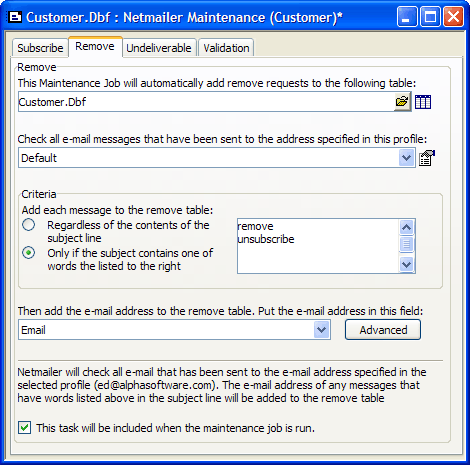The height and width of the screenshot is (465, 470).
Task: Click the open folder icon beside Customer.Dbf
Action: click(x=402, y=102)
